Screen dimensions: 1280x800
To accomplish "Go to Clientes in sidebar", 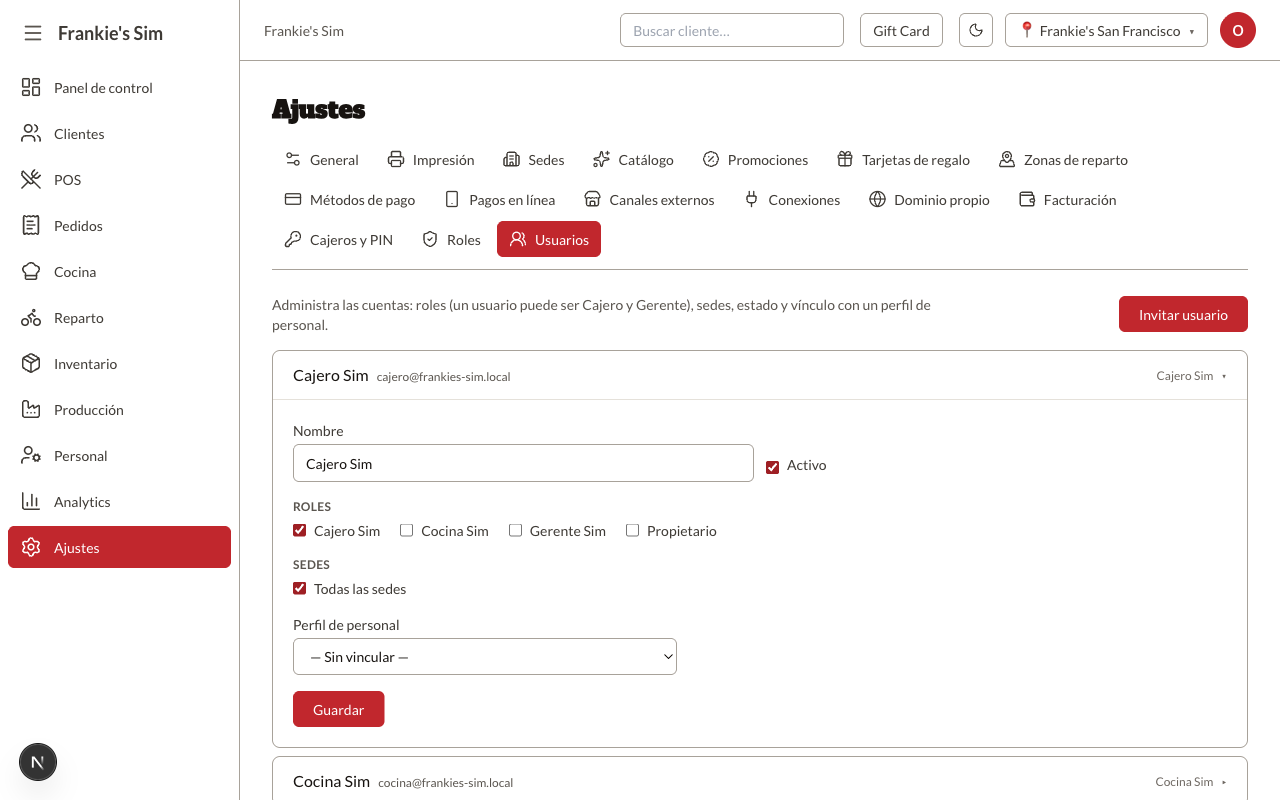I will pyautogui.click(x=119, y=134).
